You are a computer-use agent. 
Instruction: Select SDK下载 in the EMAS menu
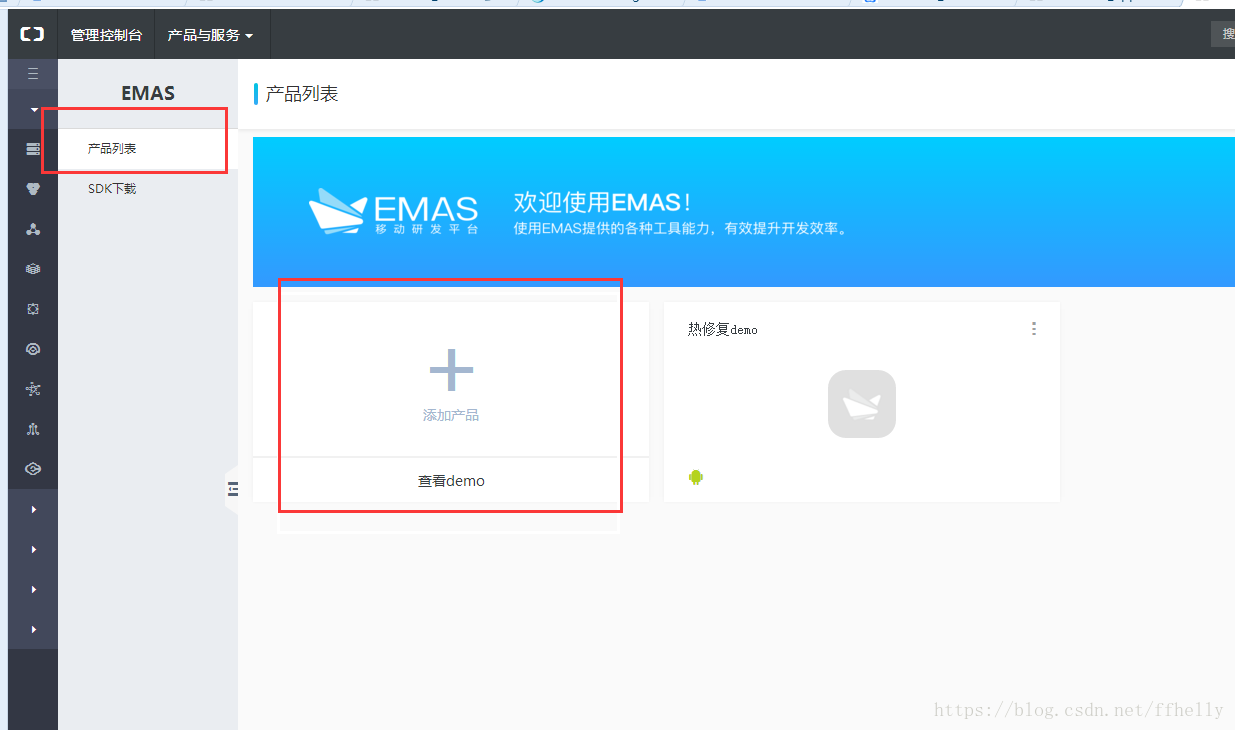(112, 188)
